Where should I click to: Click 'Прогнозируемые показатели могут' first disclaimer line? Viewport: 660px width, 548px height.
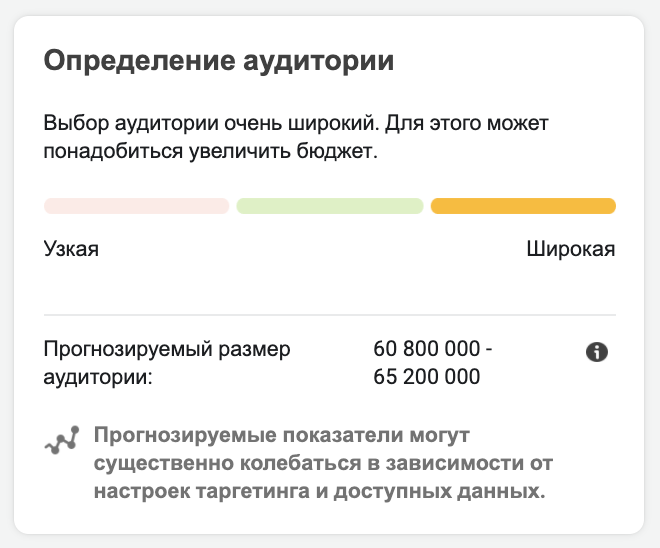pyautogui.click(x=282, y=435)
